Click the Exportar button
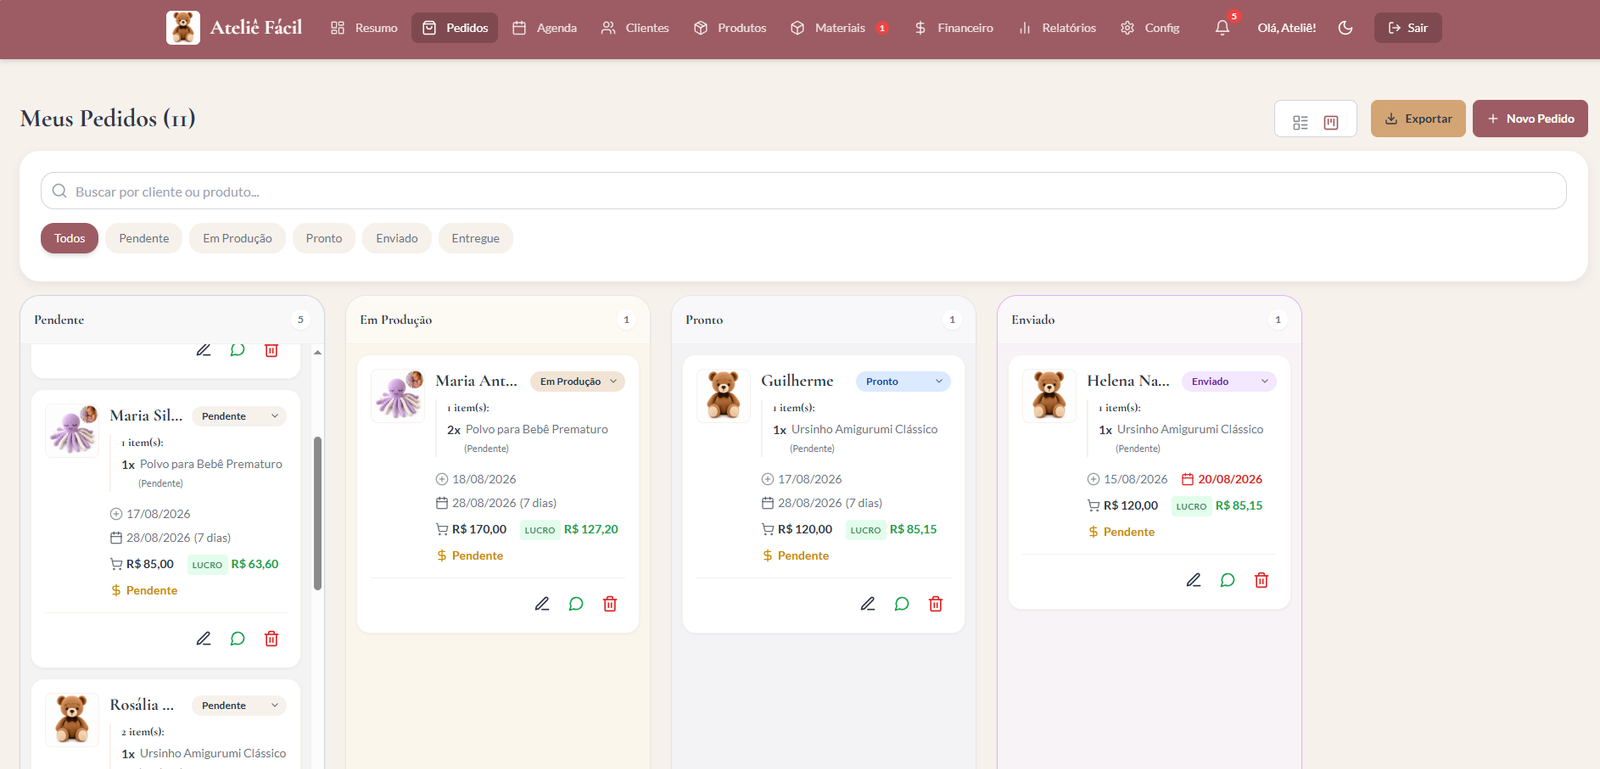 point(1418,119)
